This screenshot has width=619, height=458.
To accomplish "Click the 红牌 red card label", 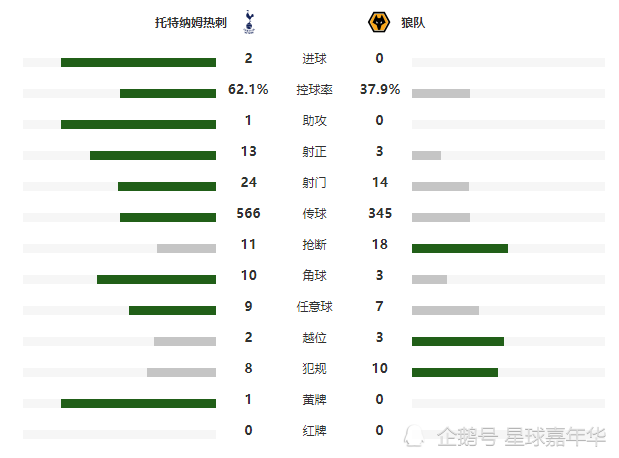I will [314, 430].
